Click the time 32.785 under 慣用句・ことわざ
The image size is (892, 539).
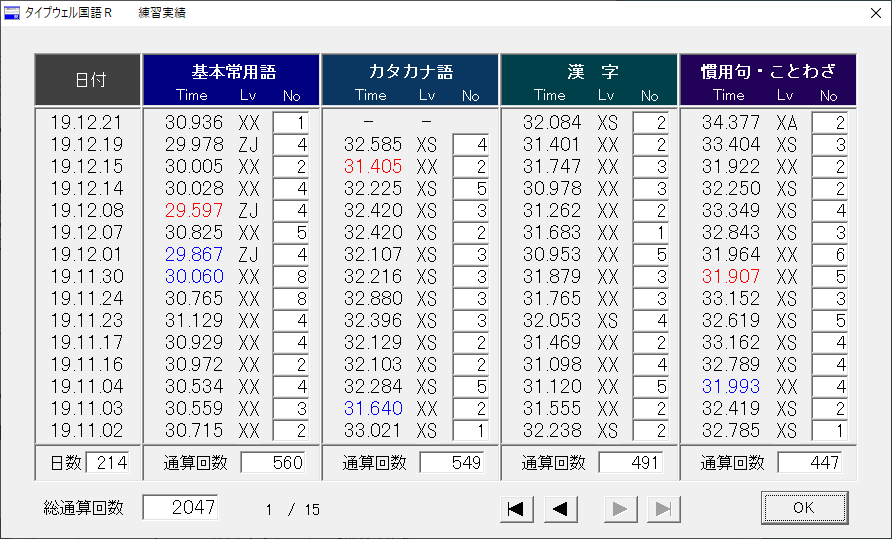click(x=731, y=430)
